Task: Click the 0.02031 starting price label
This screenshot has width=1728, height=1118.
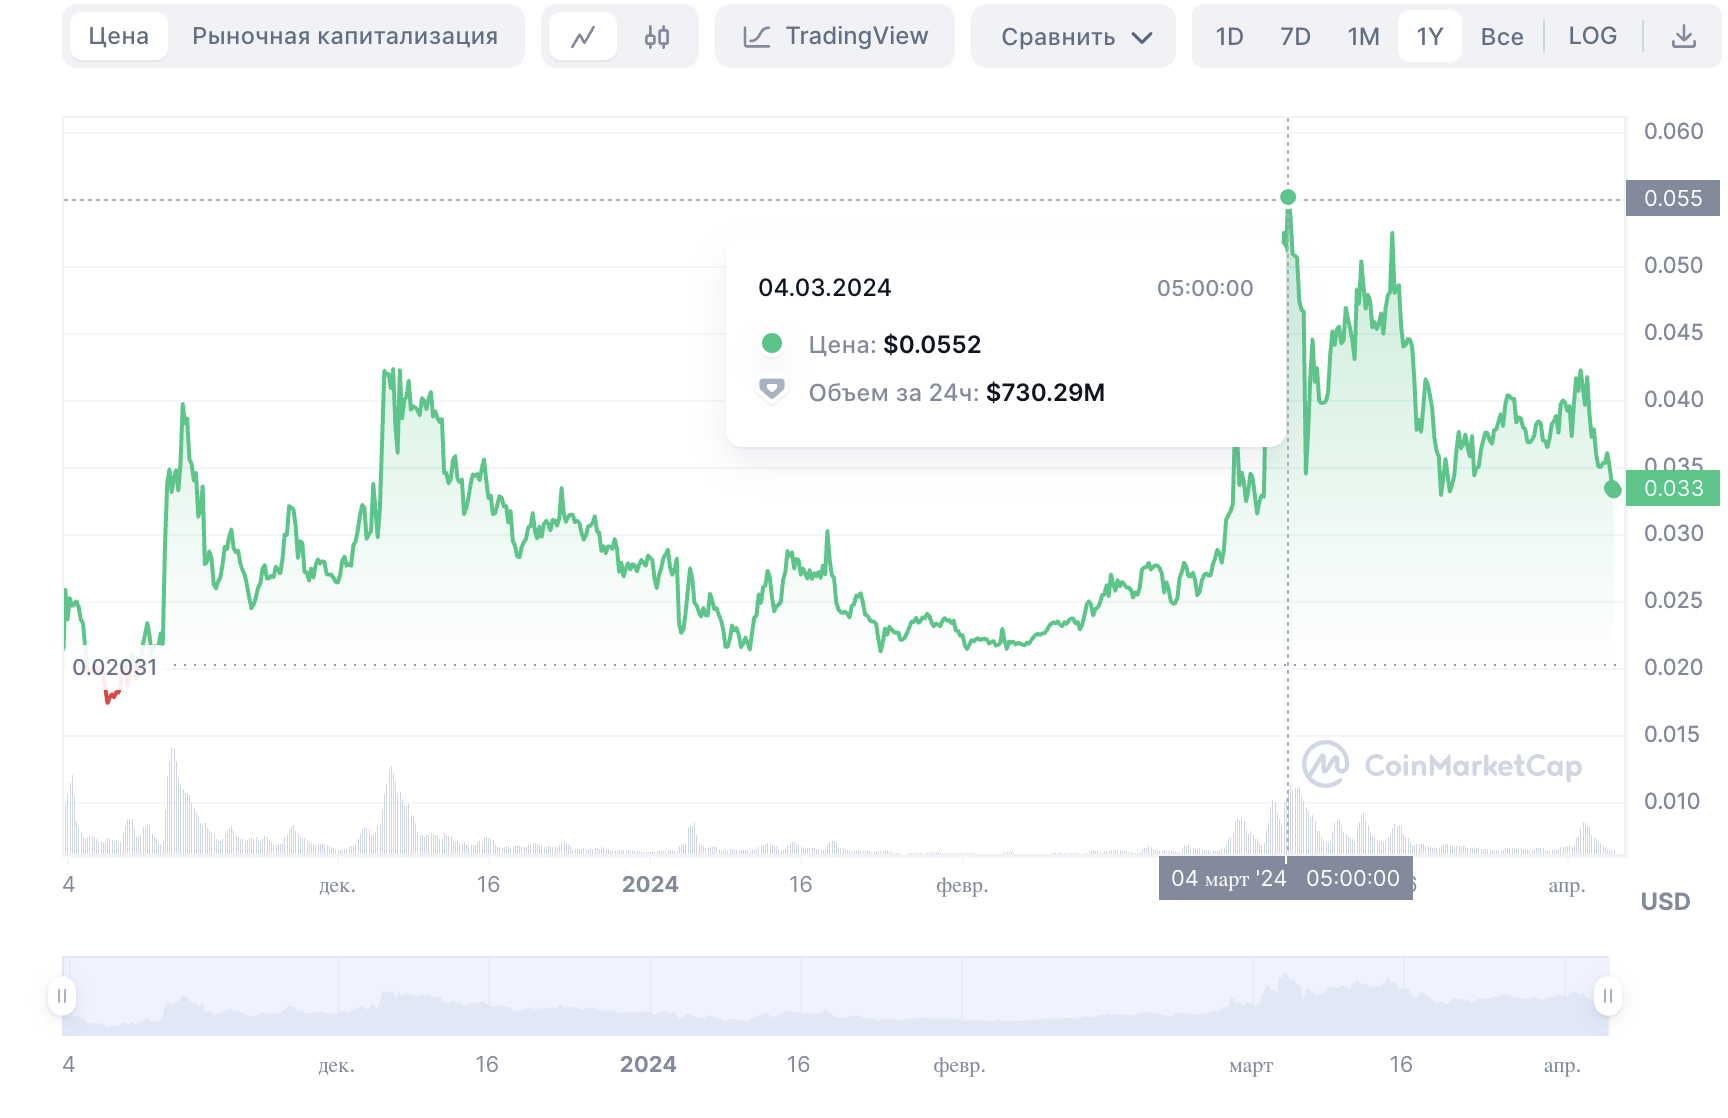Action: pyautogui.click(x=115, y=667)
